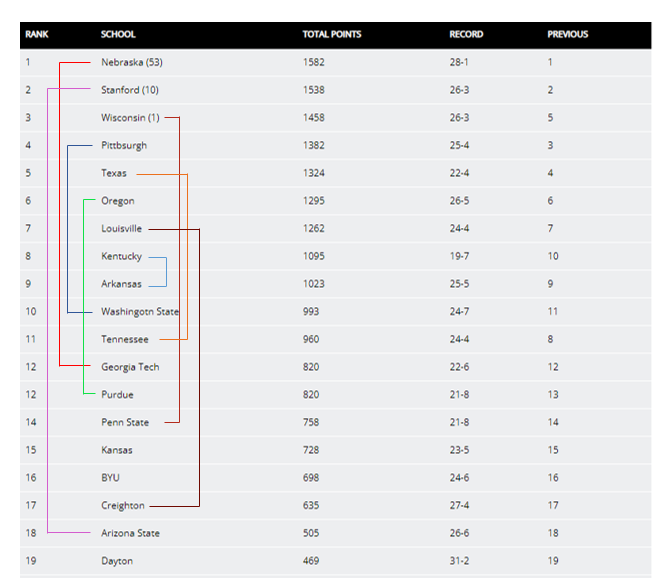This screenshot has height=578, width=669.
Task: Click Dayton's total points 469
Action: coord(311,561)
